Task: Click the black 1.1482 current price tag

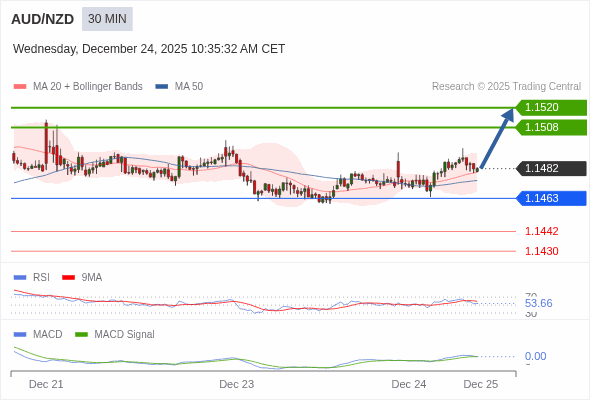Action: (551, 168)
